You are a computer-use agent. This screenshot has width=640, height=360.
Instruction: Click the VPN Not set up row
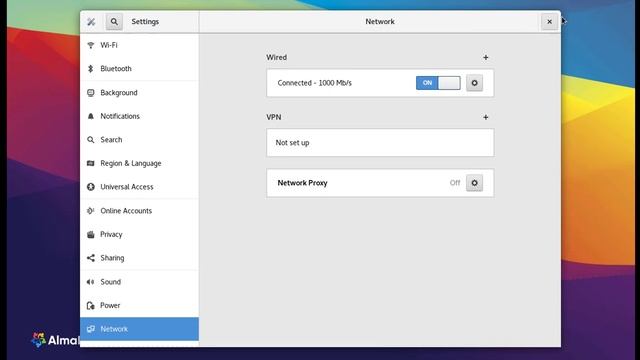coord(380,143)
